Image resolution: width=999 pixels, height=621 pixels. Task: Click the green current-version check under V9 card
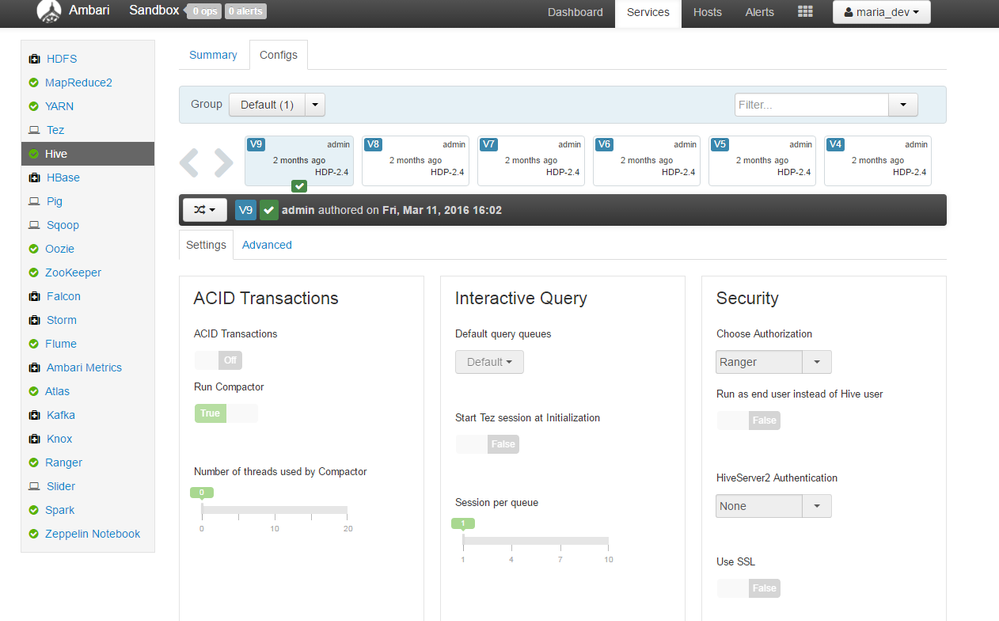(x=299, y=186)
